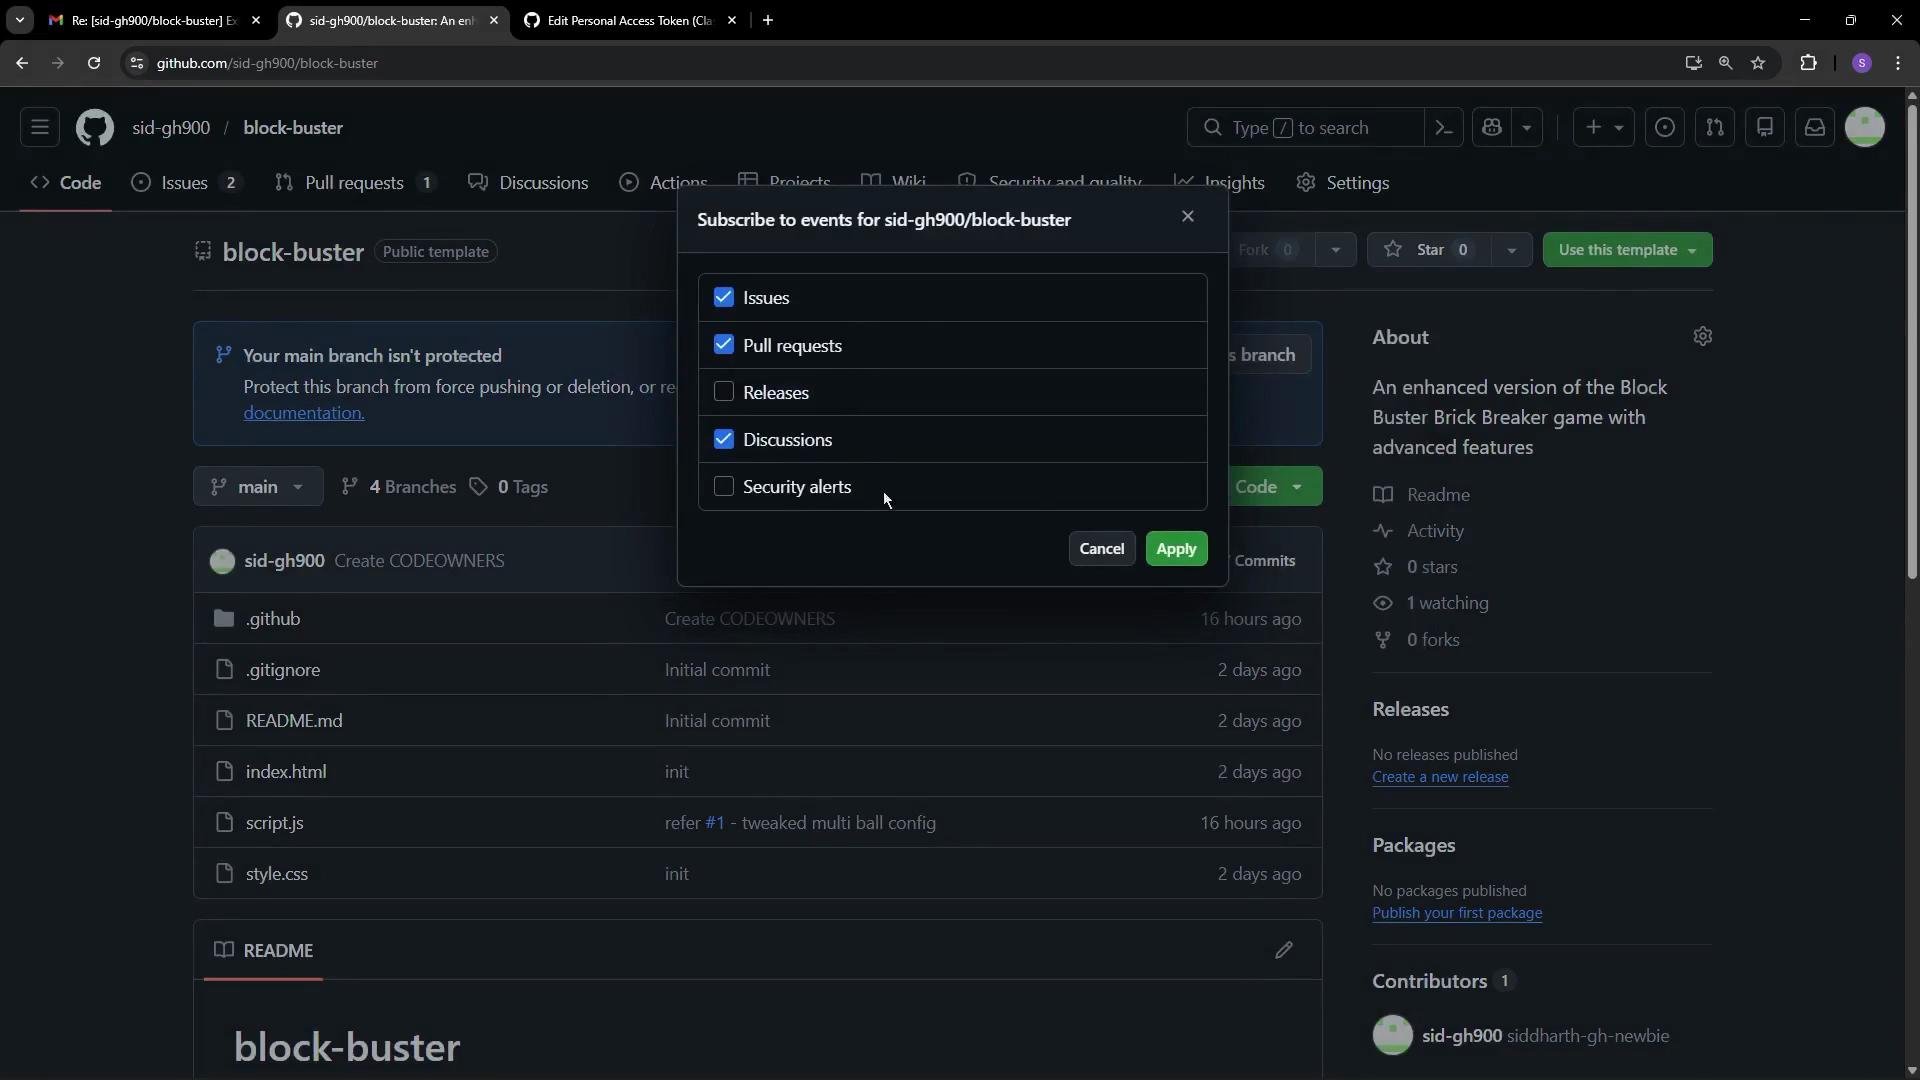
Task: Uncheck the Issues checkbox
Action: (724, 298)
